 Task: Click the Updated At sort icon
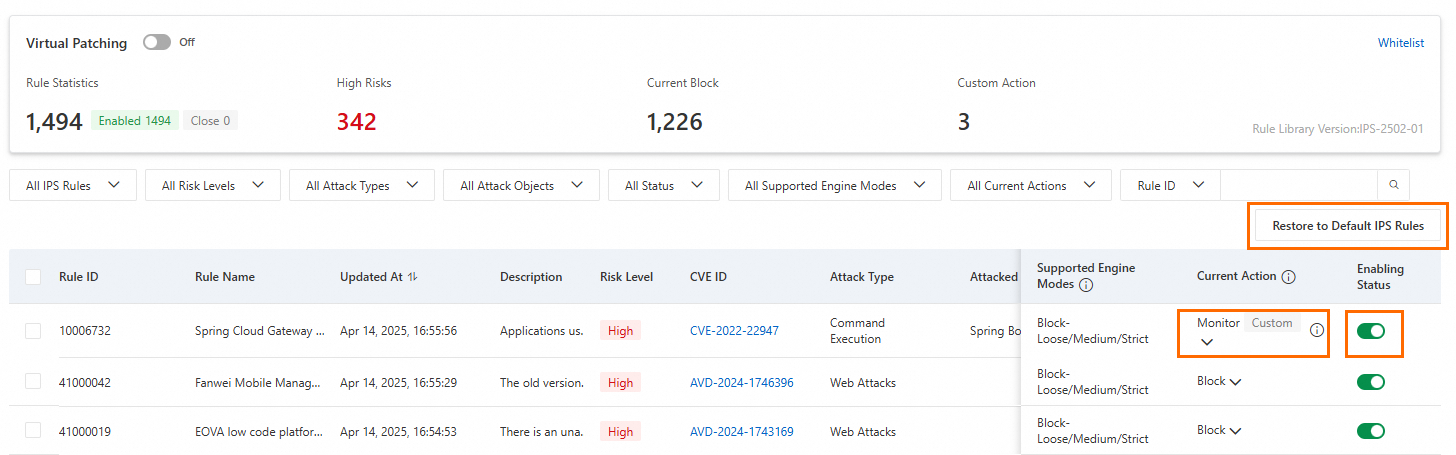coord(413,277)
